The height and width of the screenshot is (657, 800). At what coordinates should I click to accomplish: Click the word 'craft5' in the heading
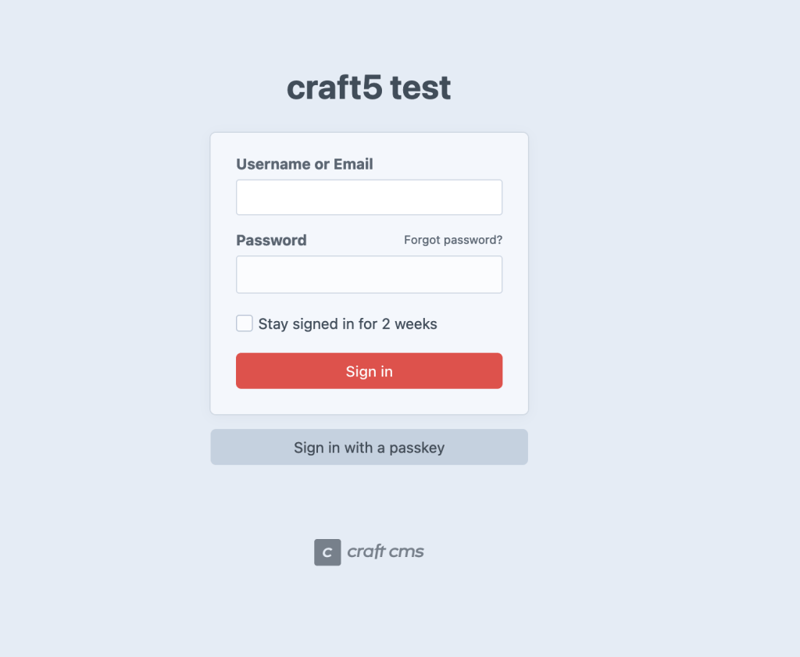pyautogui.click(x=334, y=88)
